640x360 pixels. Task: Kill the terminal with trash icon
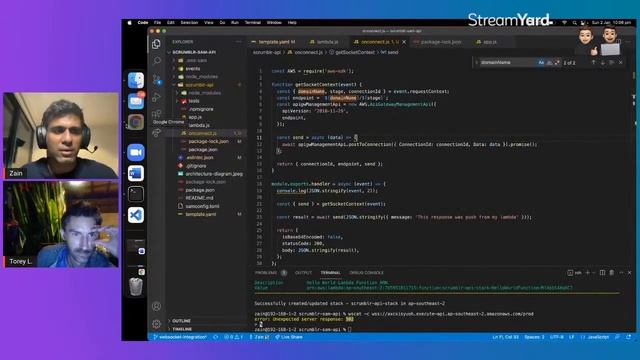[x=611, y=273]
